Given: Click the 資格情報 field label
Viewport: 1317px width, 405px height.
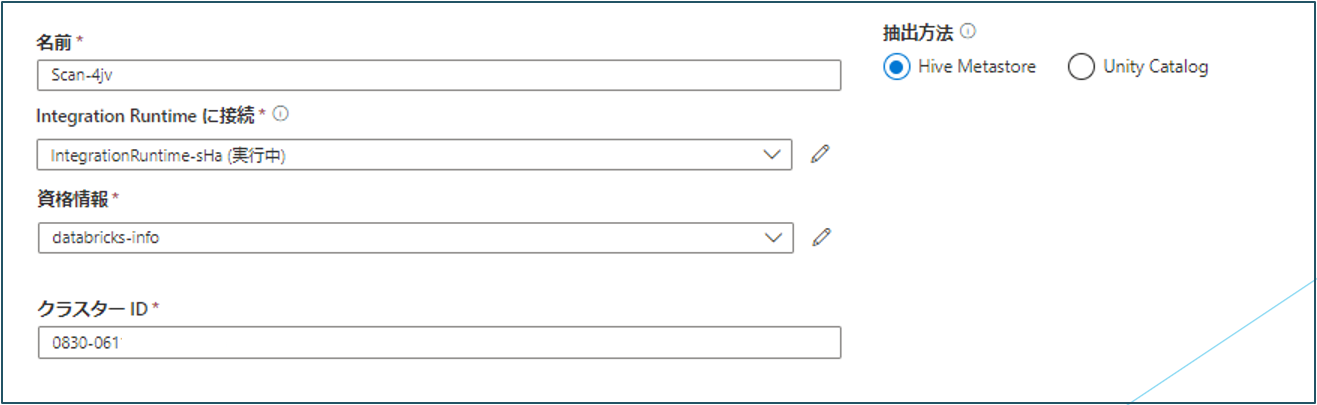Looking at the screenshot, I should tap(72, 197).
